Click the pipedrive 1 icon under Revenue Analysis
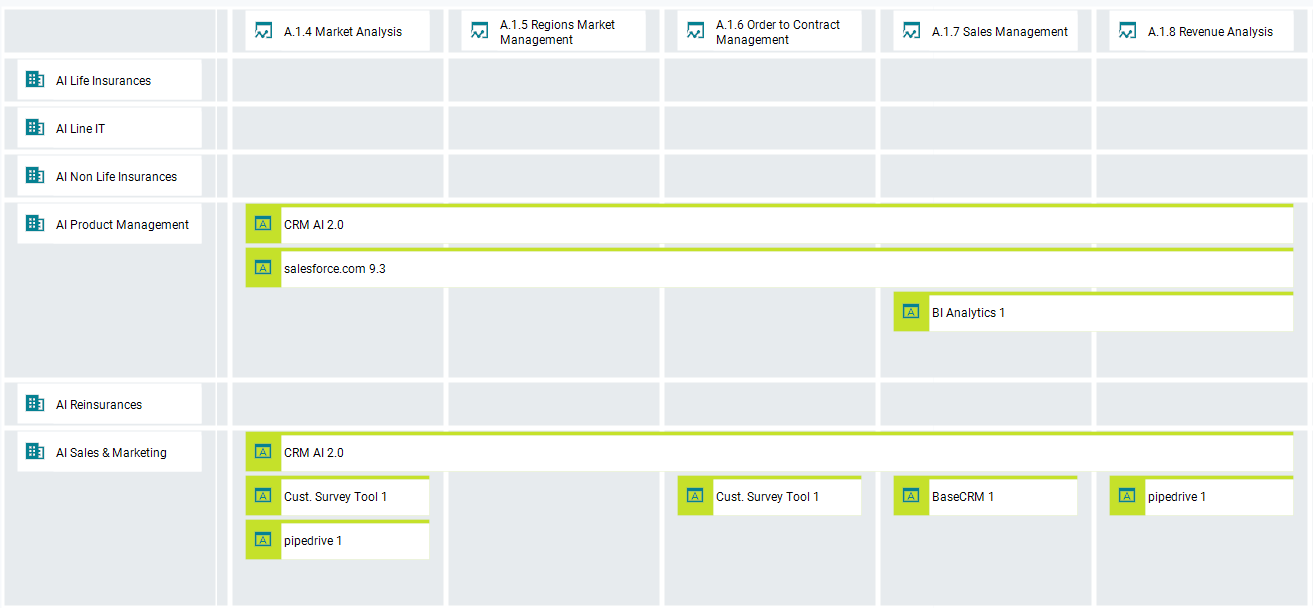The height and width of the screenshot is (608, 1313). [x=1127, y=495]
